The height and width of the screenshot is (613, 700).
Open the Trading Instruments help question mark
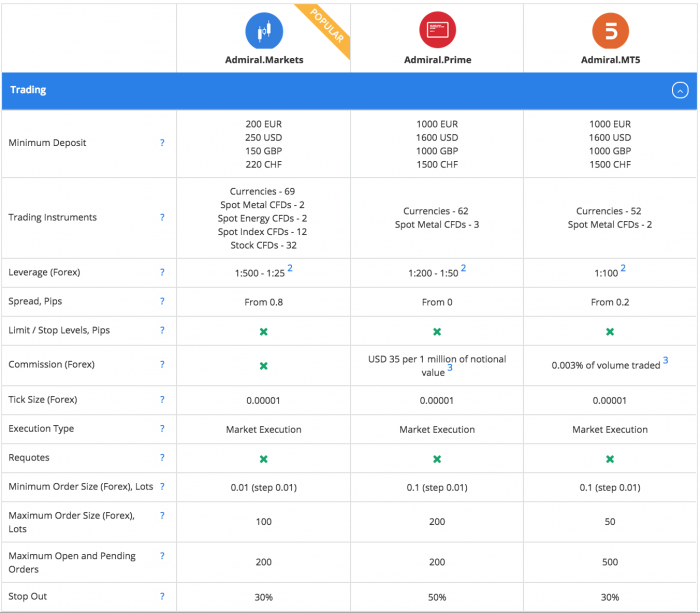162,217
